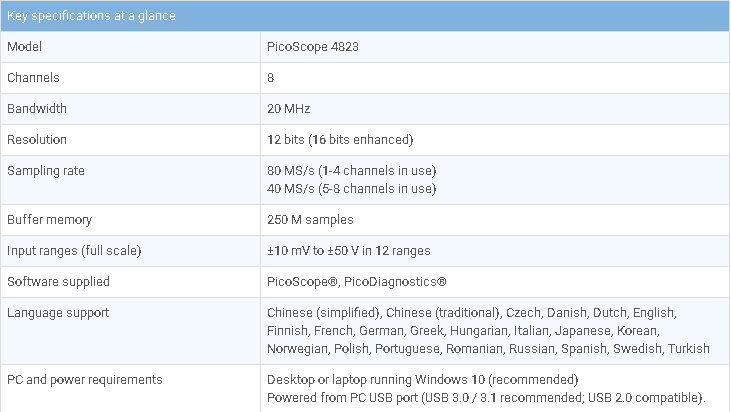This screenshot has height=412, width=731.
Task: Click the 80 MS/s sampling rate line
Action: (x=351, y=170)
